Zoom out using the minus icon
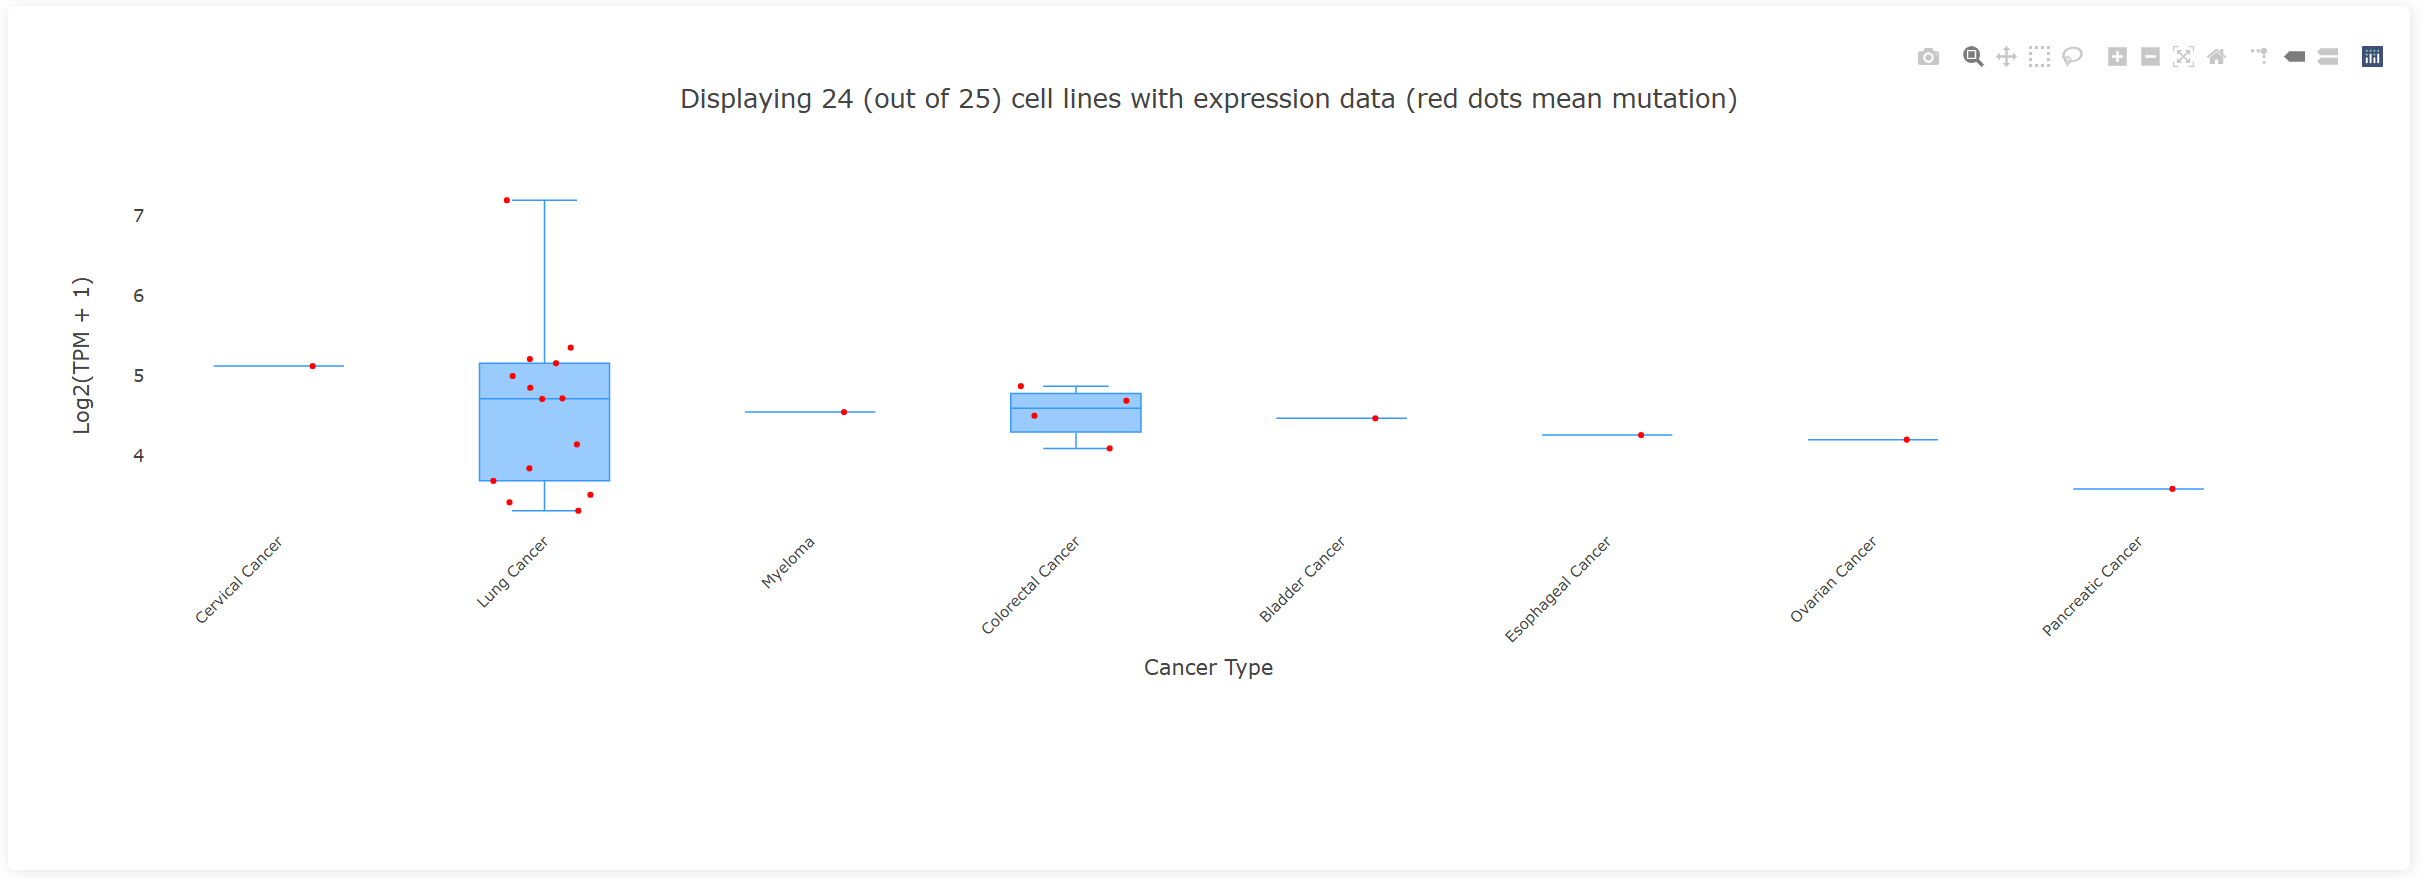2425x879 pixels. pos(2150,57)
